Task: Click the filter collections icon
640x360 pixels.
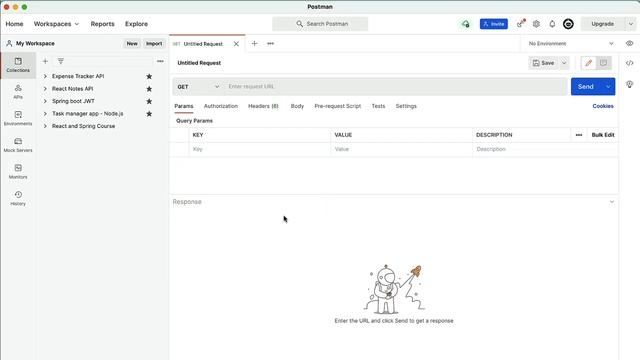Action: (60, 61)
